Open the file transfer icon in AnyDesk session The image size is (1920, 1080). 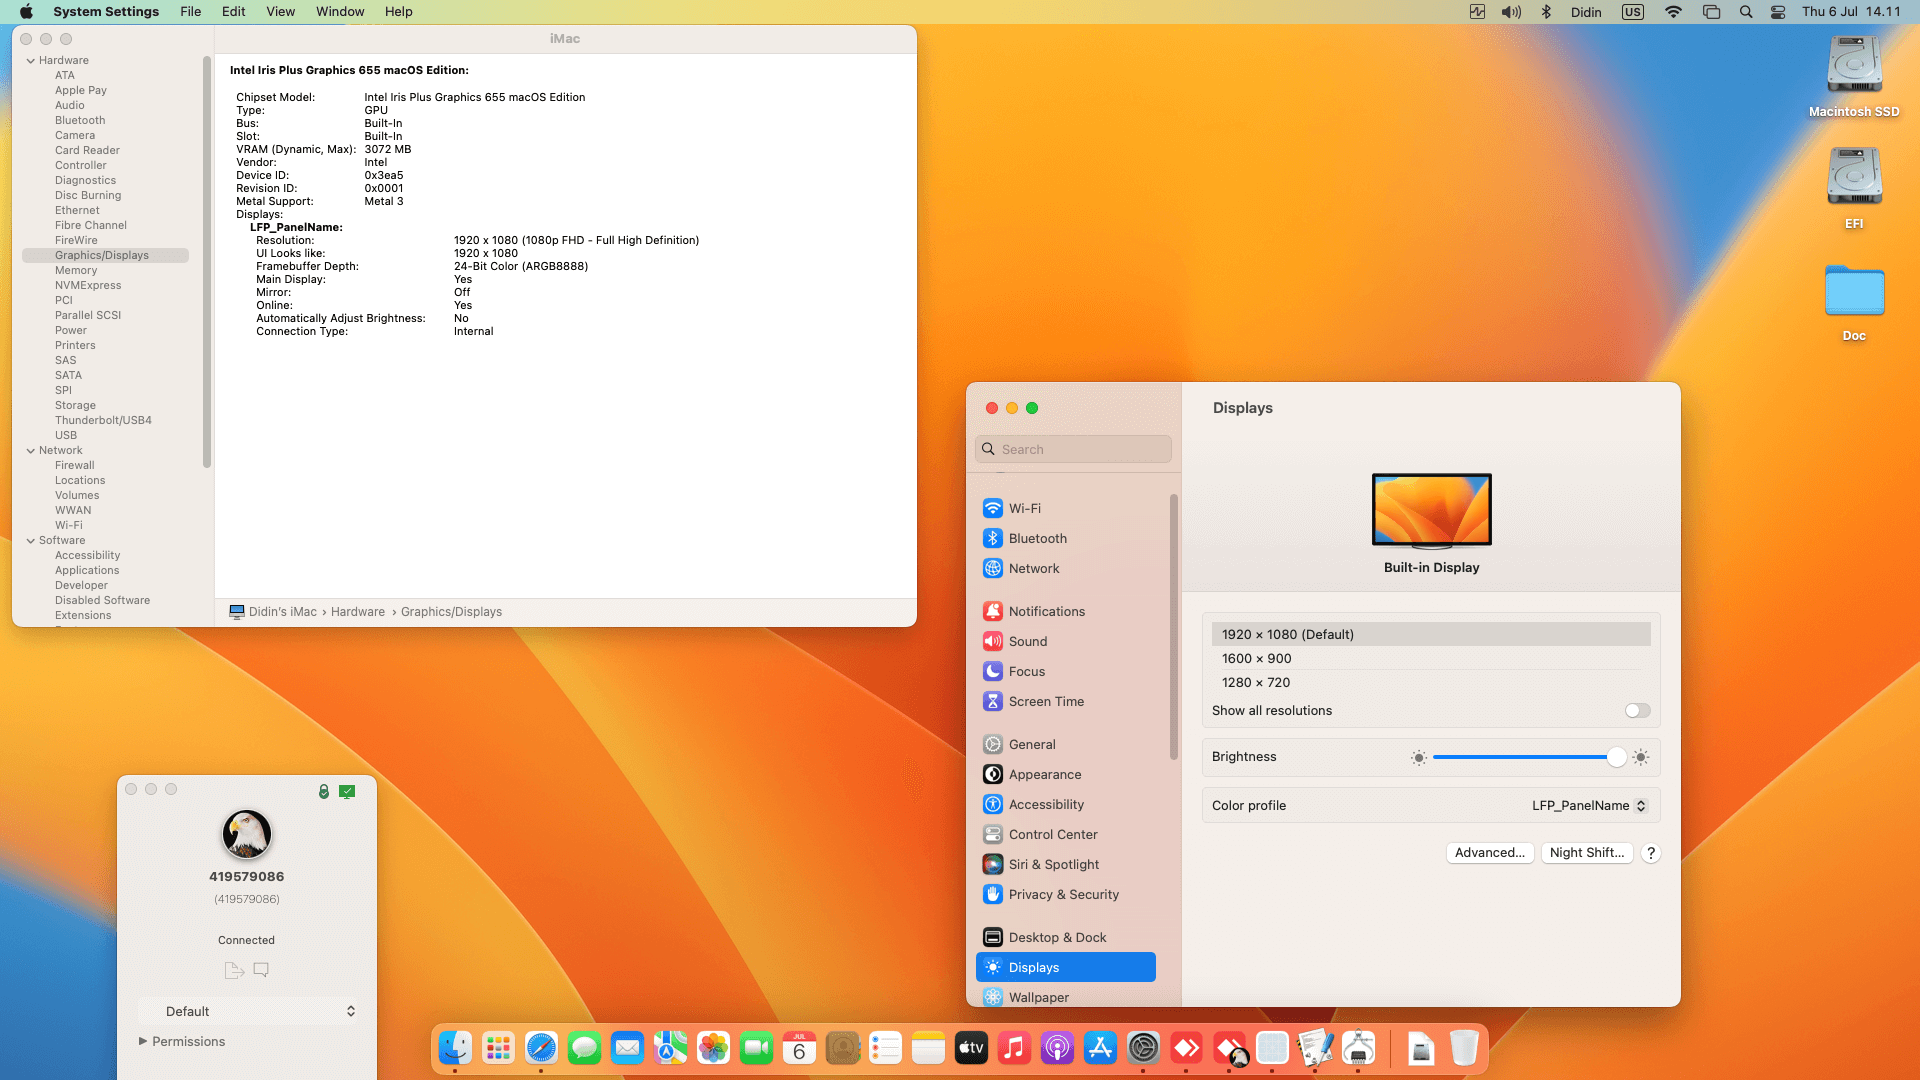pos(233,970)
